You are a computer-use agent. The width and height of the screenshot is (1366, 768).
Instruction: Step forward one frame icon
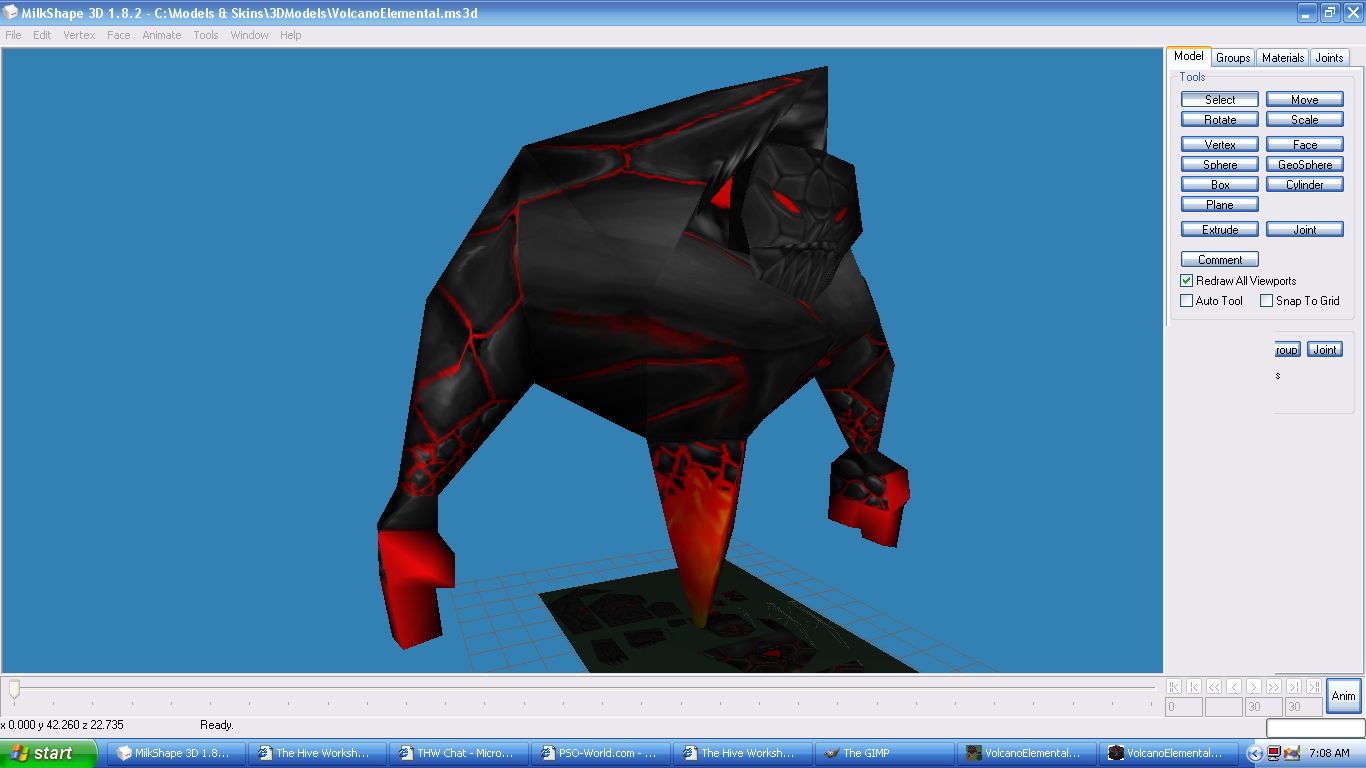[1254, 686]
